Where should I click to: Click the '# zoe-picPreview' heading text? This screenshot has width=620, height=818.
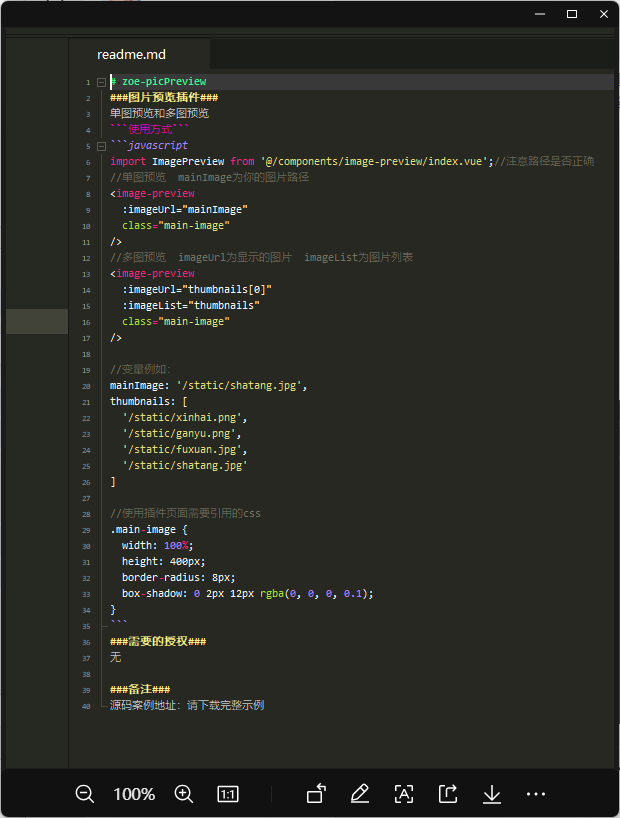(159, 81)
